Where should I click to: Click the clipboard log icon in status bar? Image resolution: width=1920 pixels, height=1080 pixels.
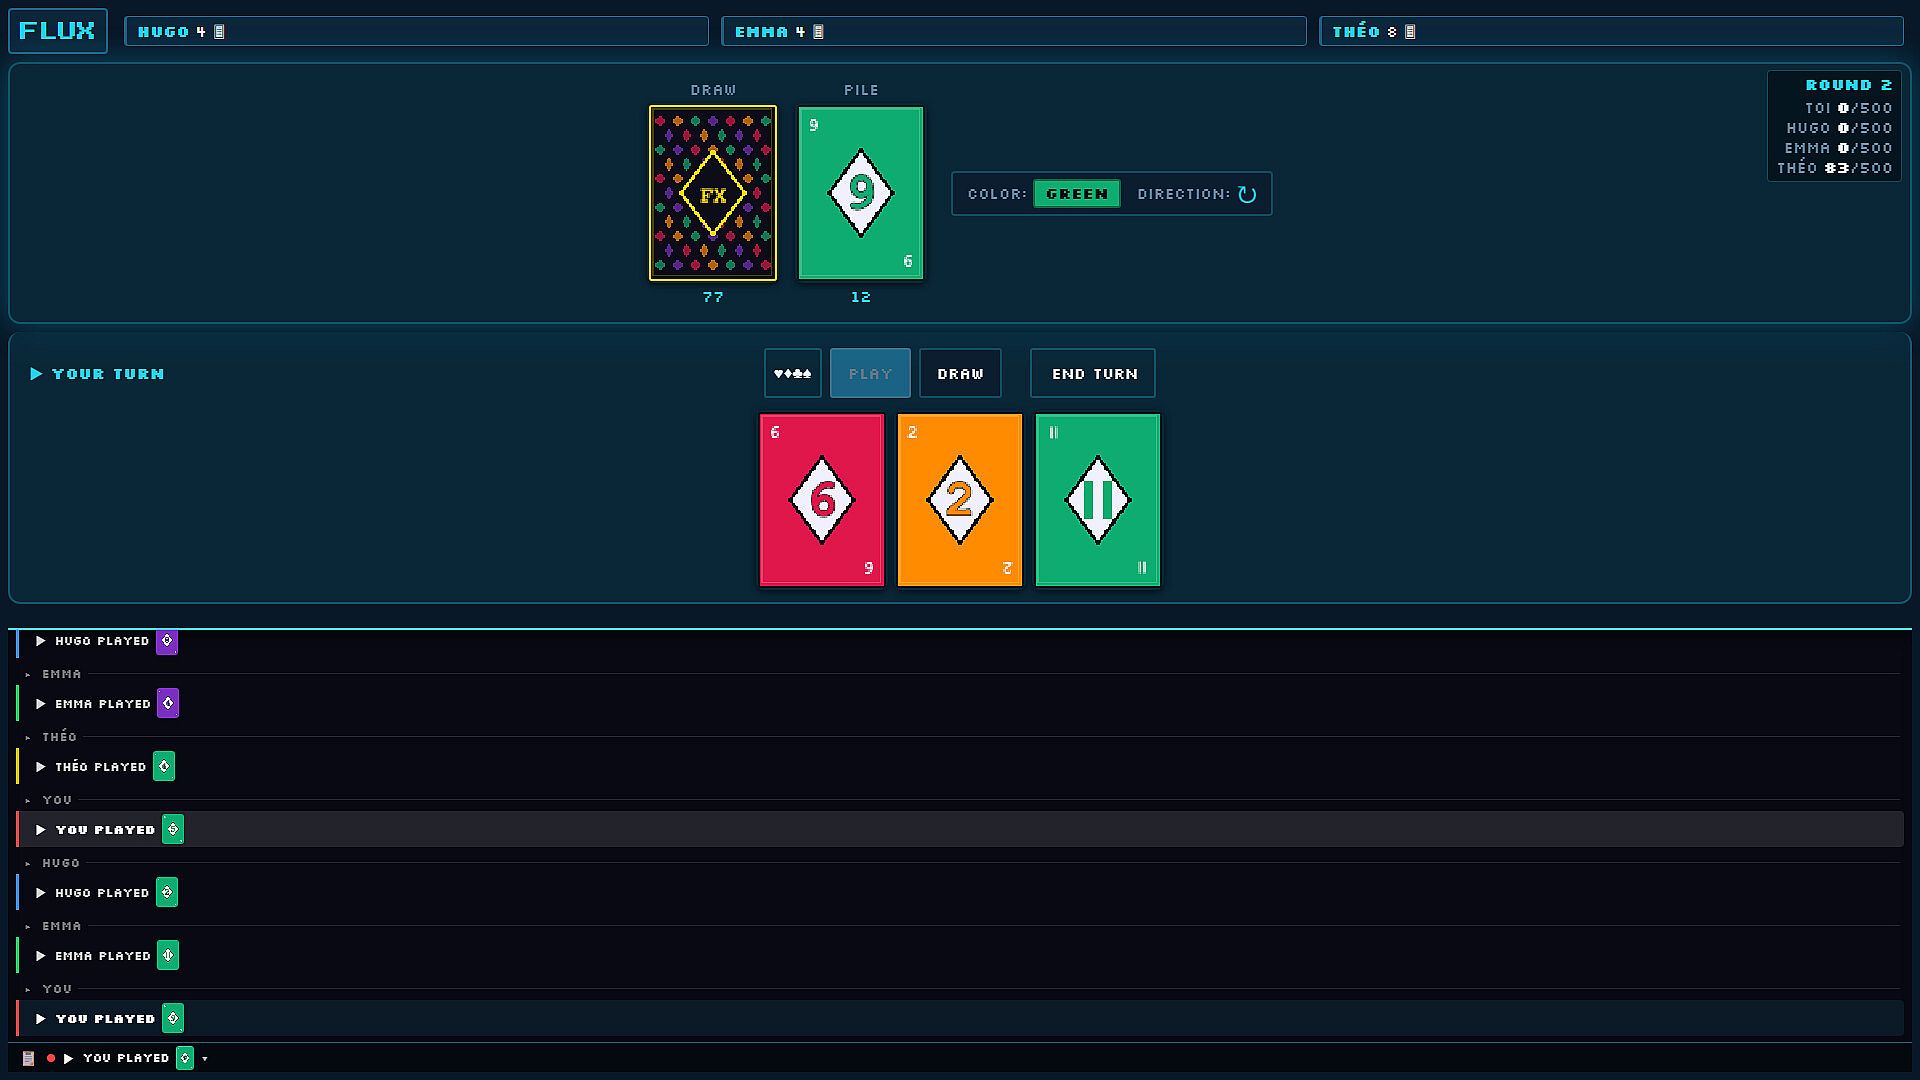tap(28, 1058)
